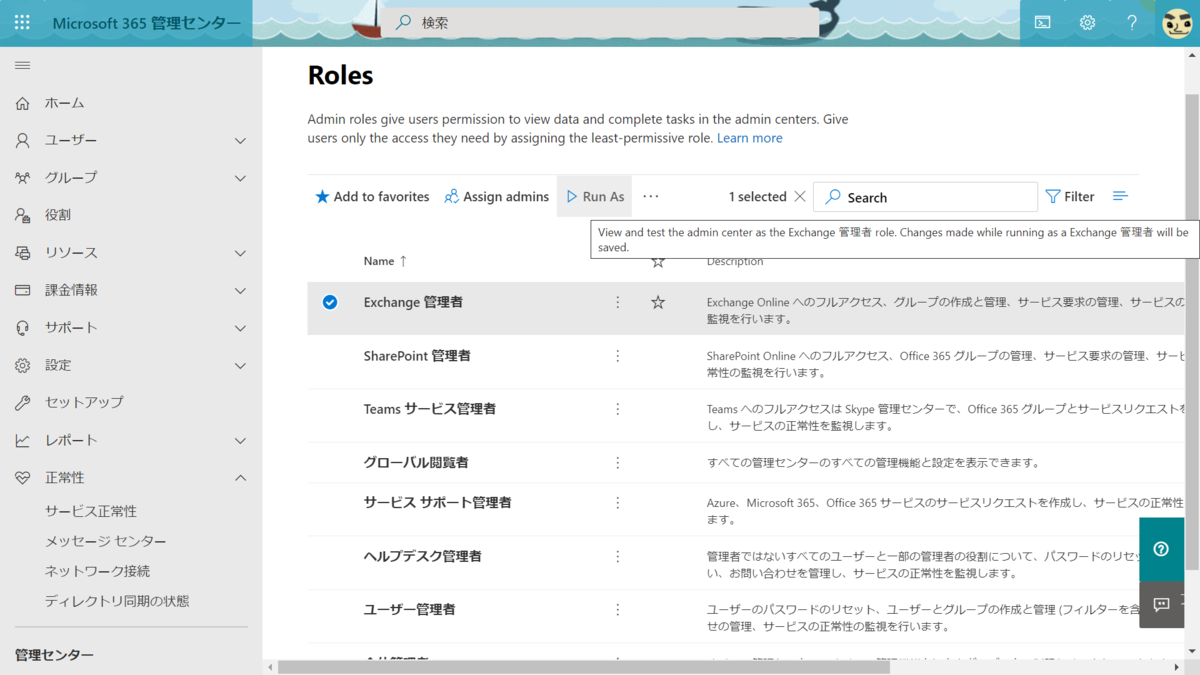Open more actions for ヘルプデスク管理者 row
This screenshot has width=1200, height=675.
click(x=618, y=556)
